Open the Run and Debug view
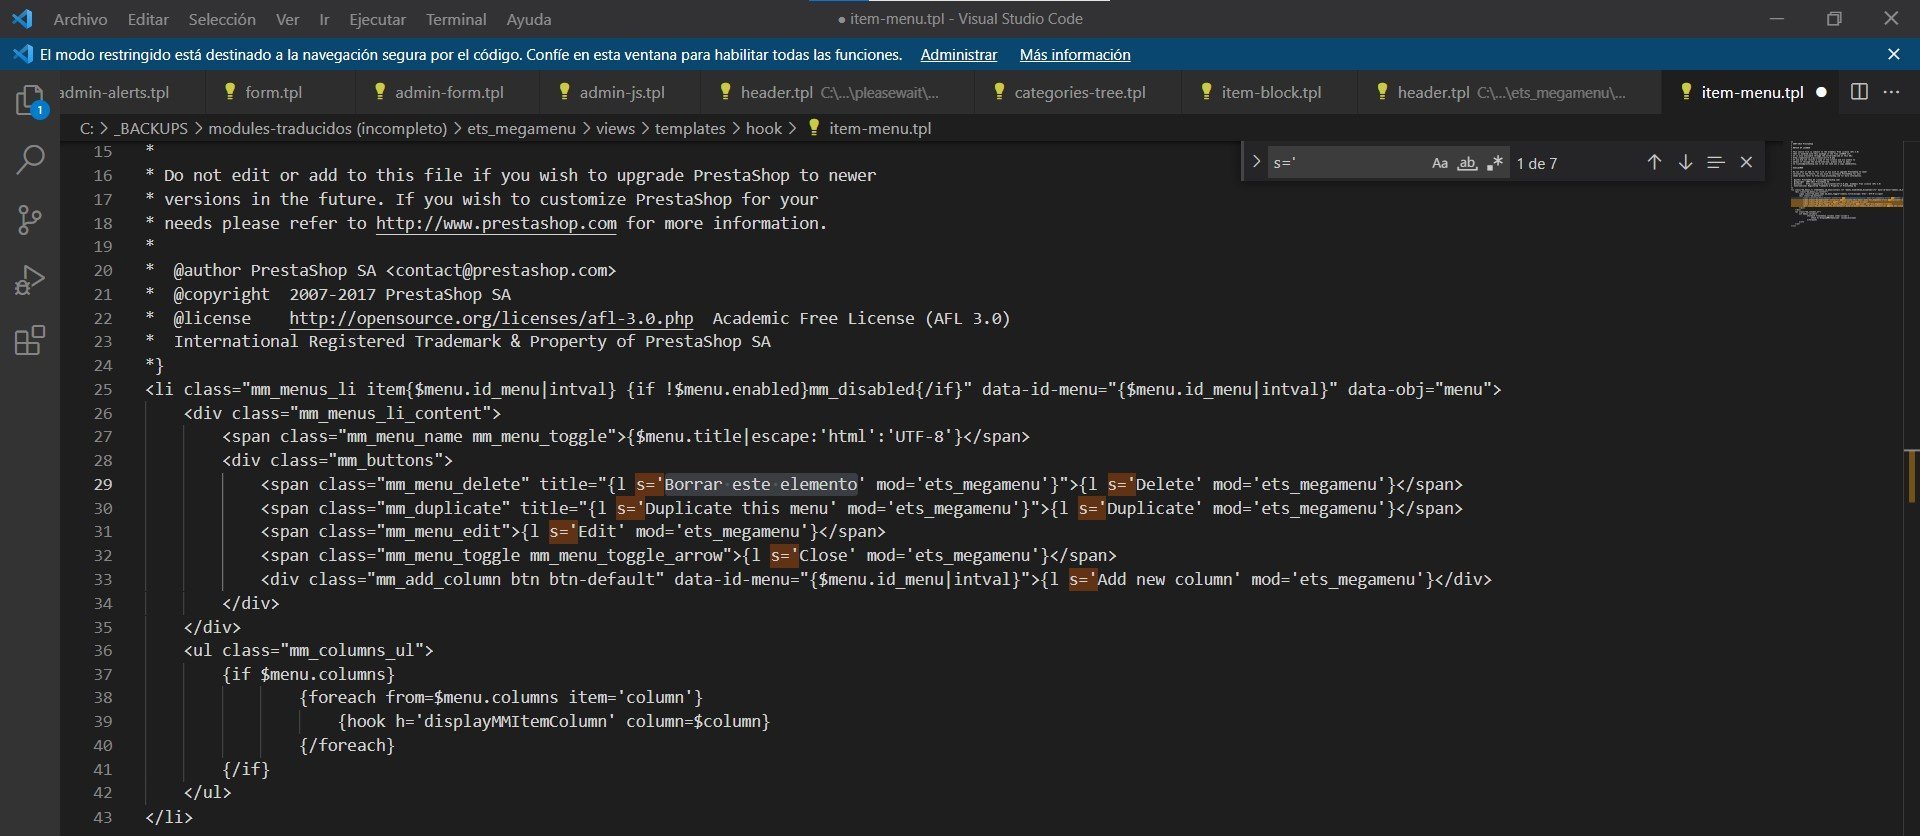The width and height of the screenshot is (1920, 836). [x=30, y=280]
